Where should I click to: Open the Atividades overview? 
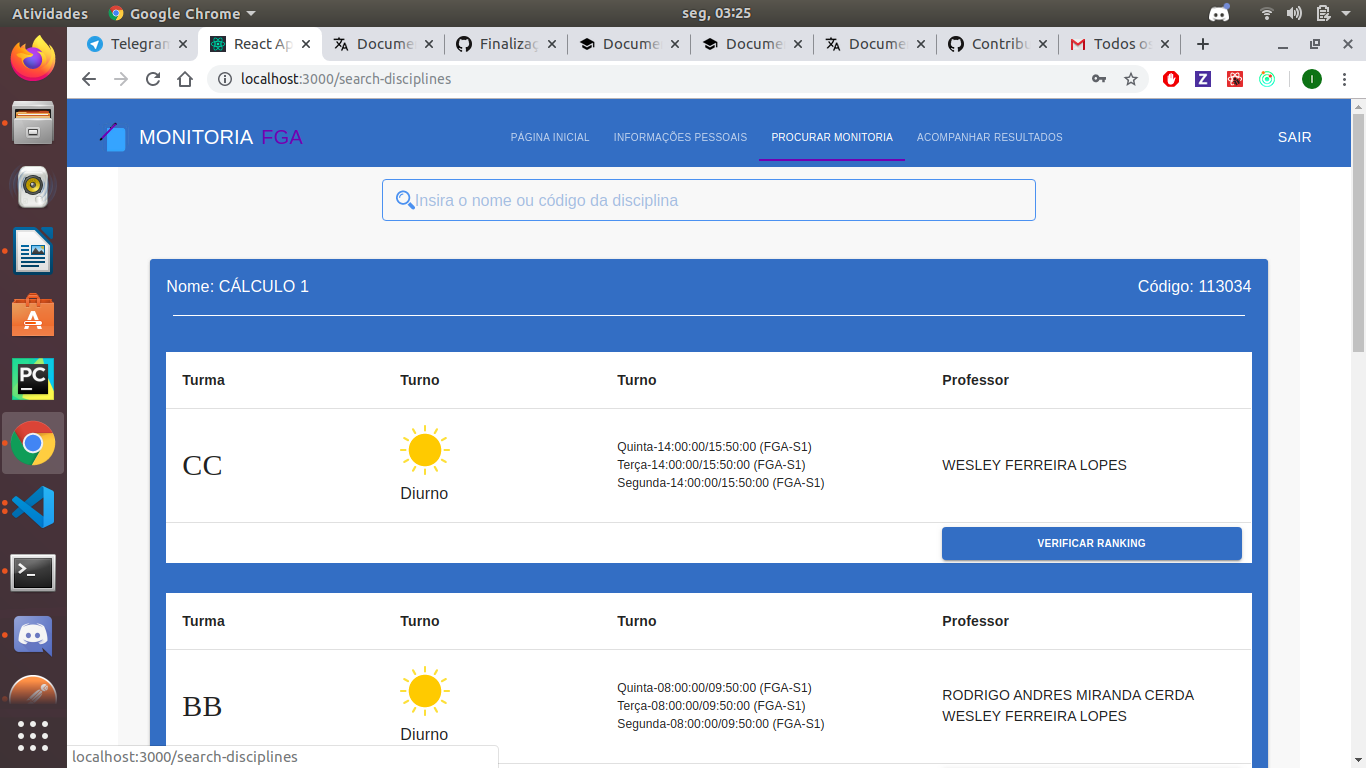pos(49,13)
